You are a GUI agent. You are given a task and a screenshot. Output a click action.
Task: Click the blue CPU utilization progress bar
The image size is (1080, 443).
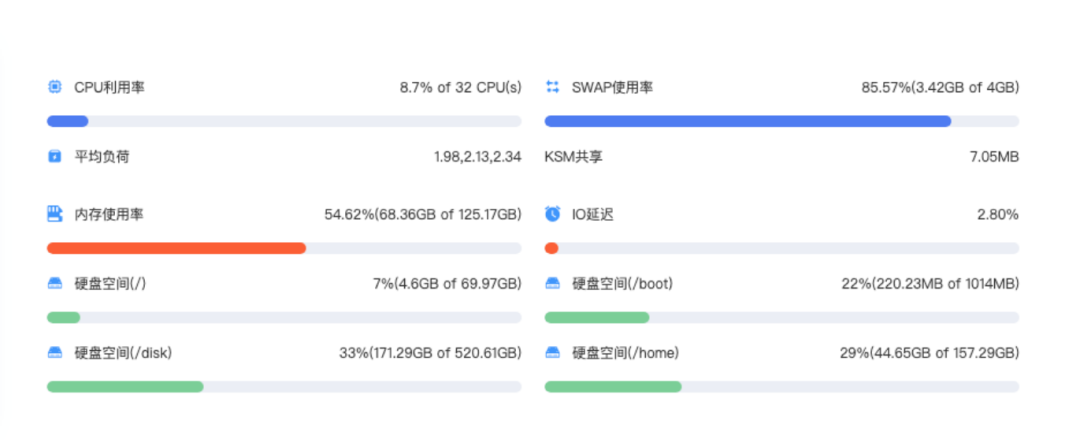coord(68,121)
